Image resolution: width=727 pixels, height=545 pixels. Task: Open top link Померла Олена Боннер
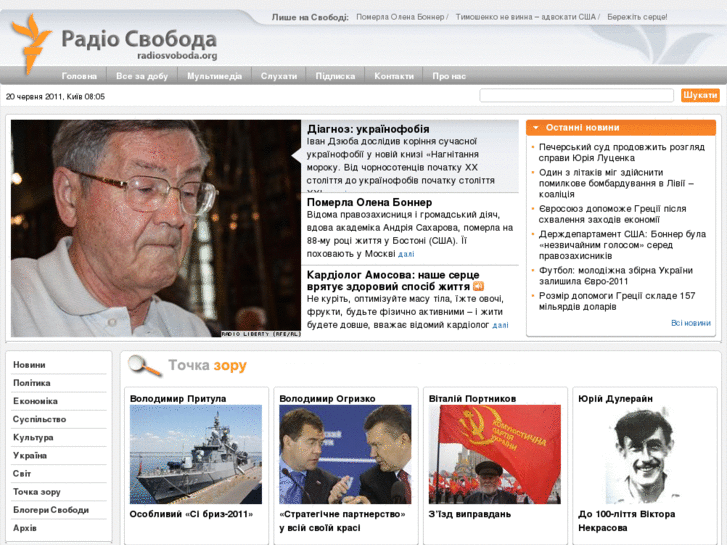(x=400, y=17)
